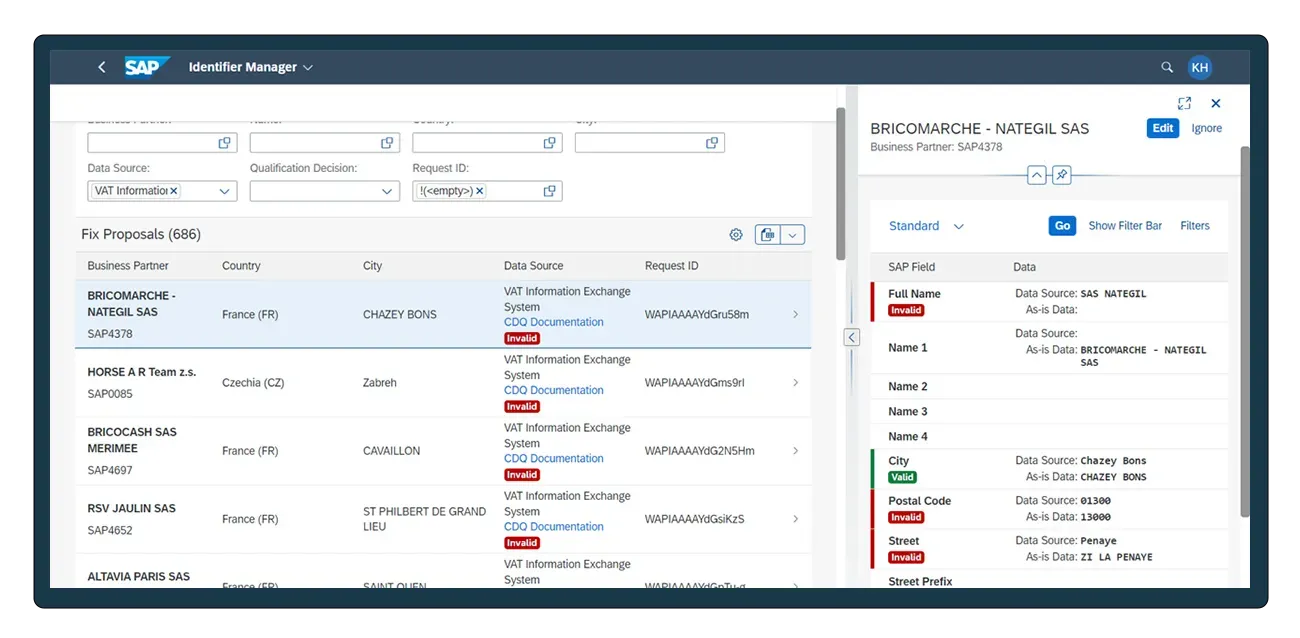Click the Name 1 field row

point(1049,348)
